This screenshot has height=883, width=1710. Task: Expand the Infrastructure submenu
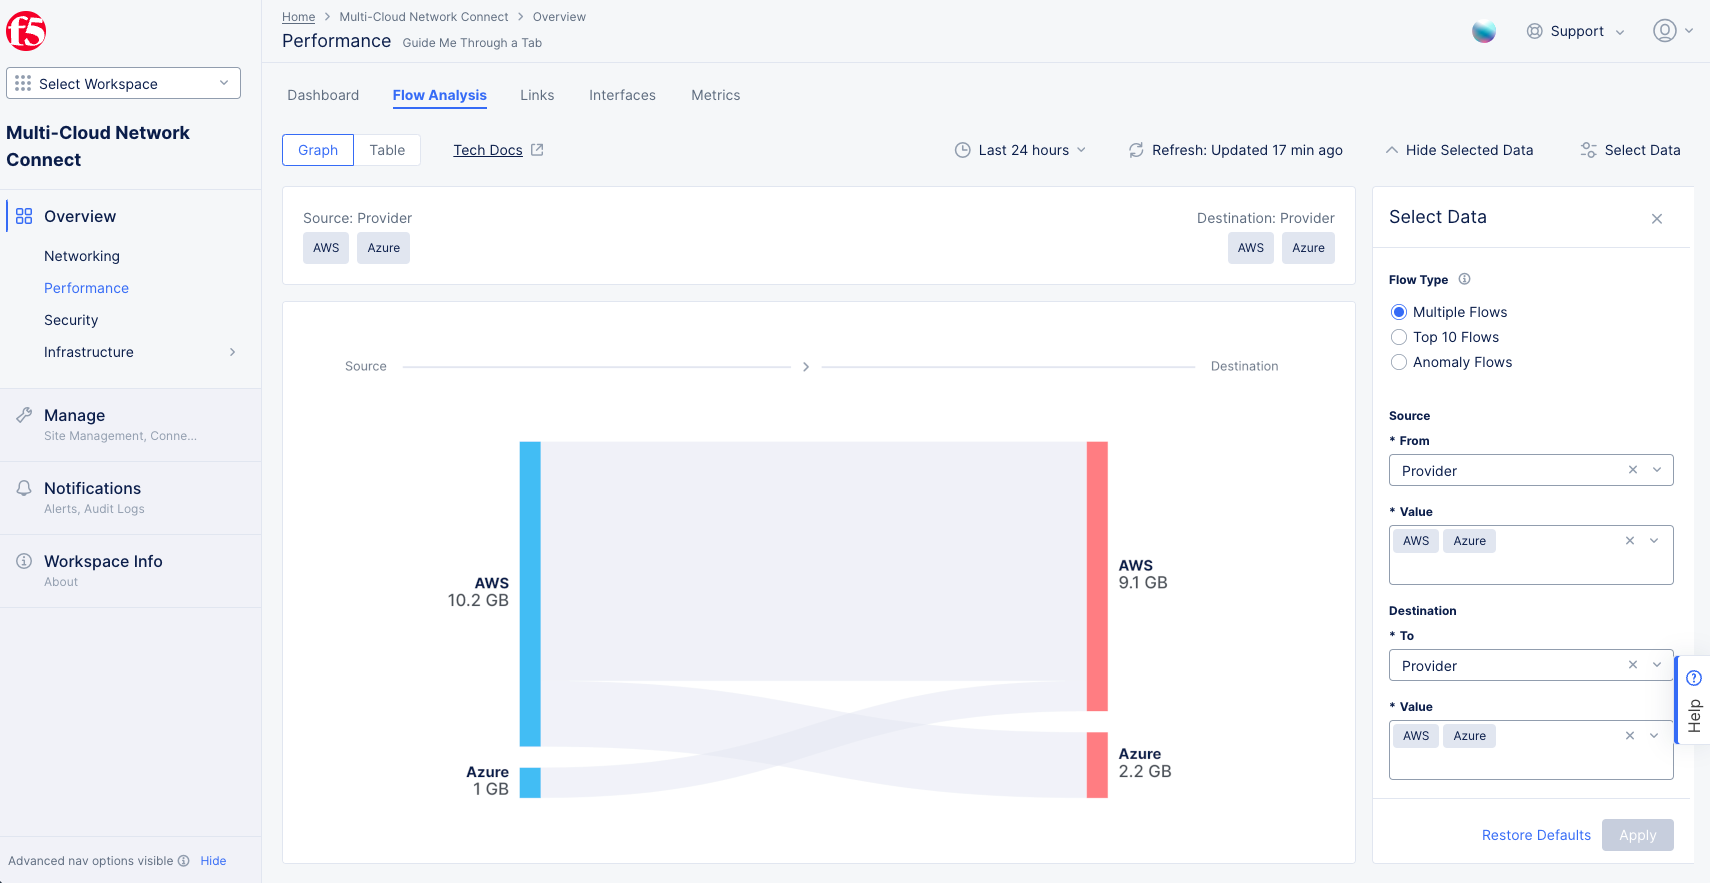coord(232,352)
